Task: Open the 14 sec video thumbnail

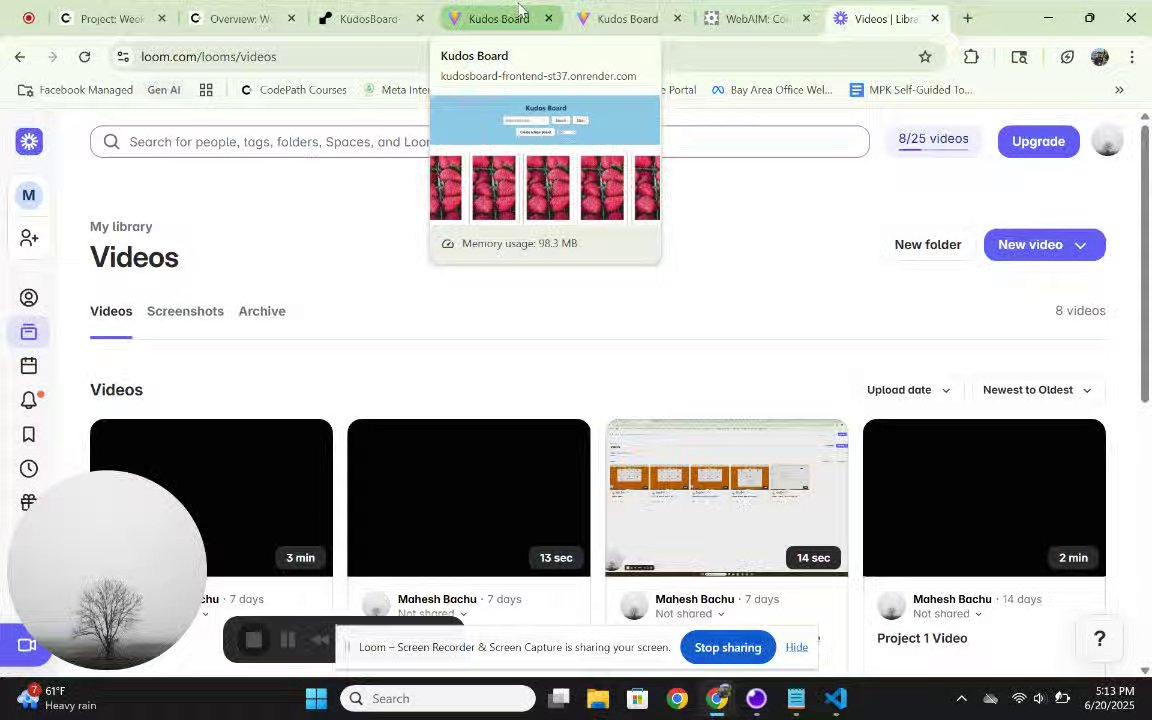Action: [x=727, y=497]
